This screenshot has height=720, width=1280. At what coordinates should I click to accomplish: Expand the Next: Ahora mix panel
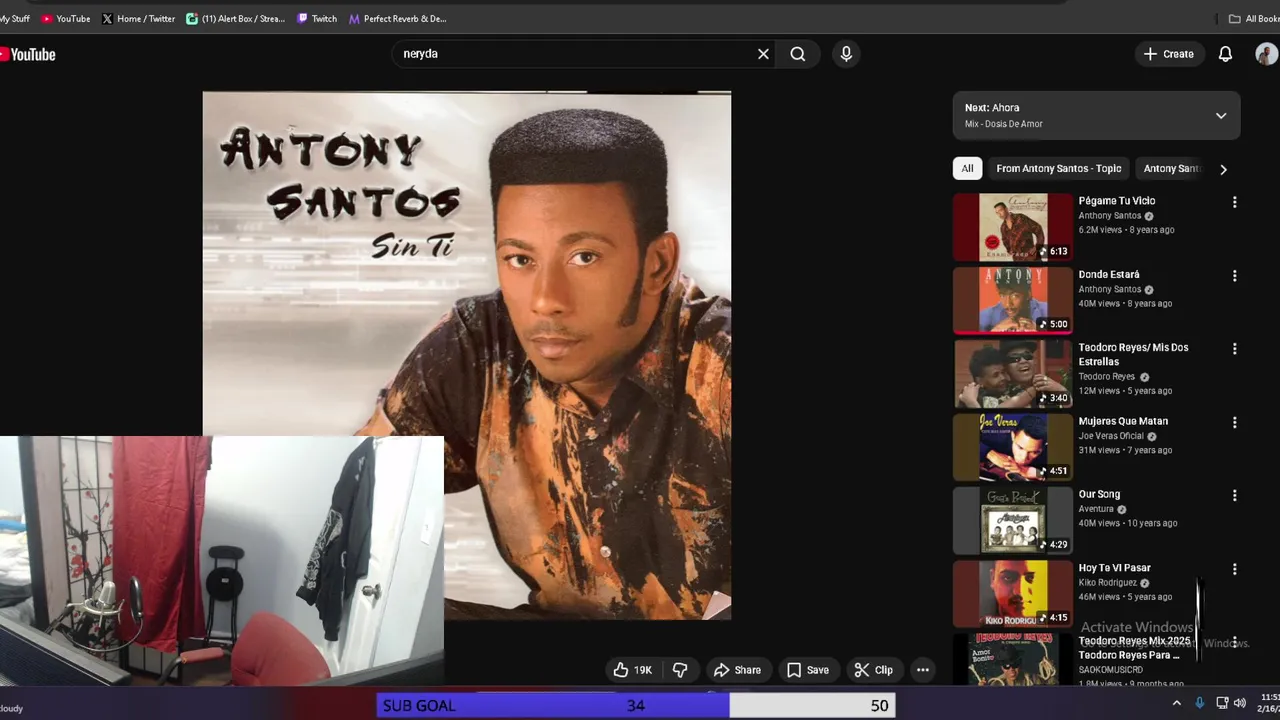(1220, 116)
